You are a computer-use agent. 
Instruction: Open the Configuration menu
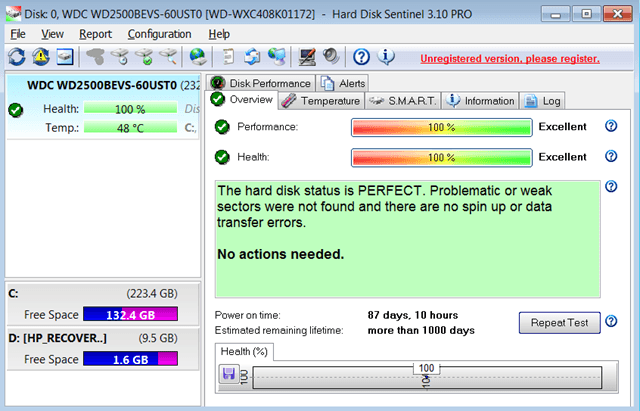point(159,34)
